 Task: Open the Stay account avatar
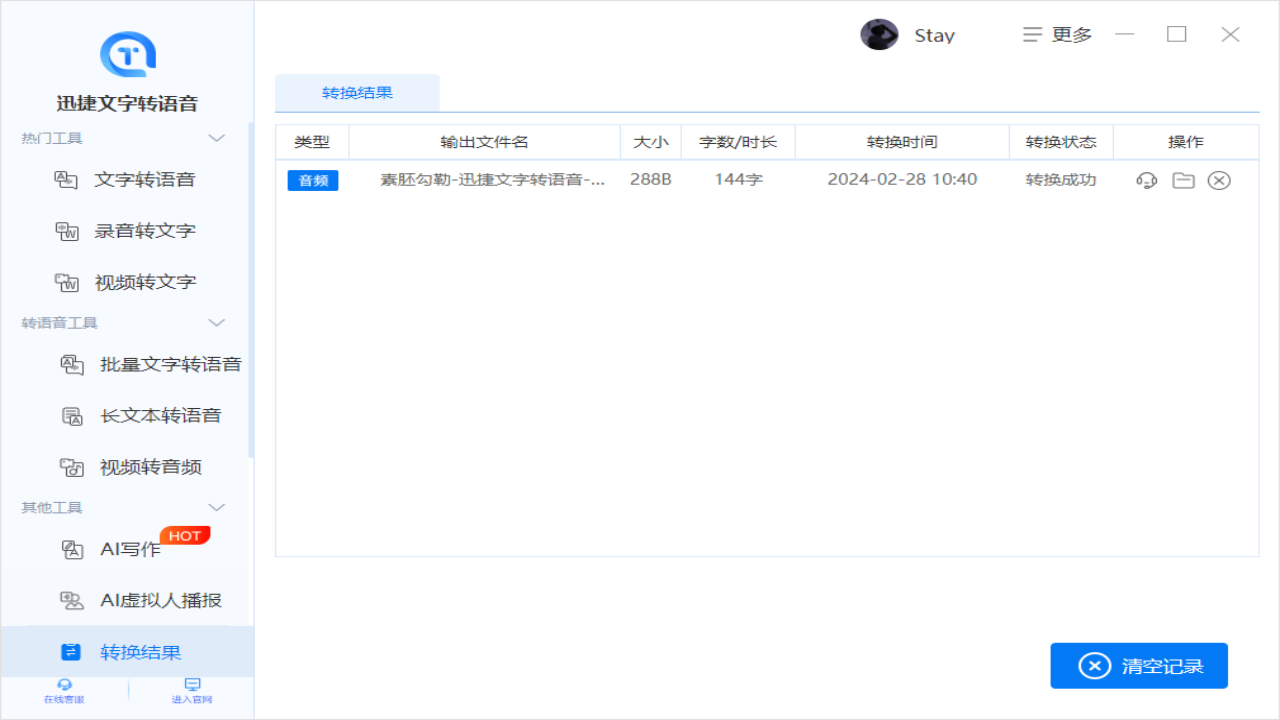tap(879, 34)
